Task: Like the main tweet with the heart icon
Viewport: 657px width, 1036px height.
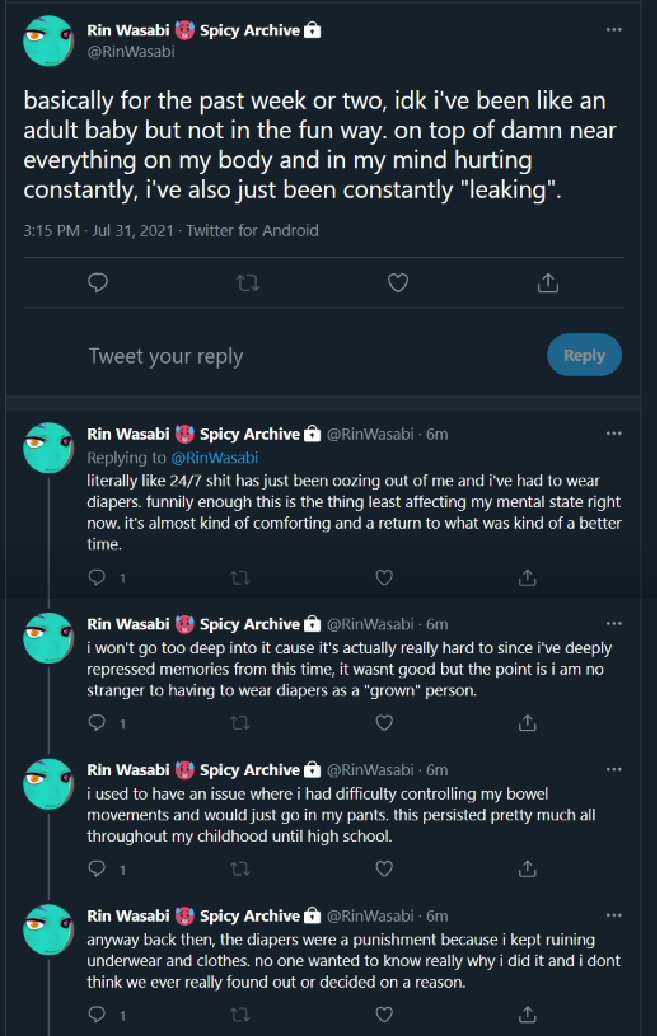Action: click(x=397, y=283)
